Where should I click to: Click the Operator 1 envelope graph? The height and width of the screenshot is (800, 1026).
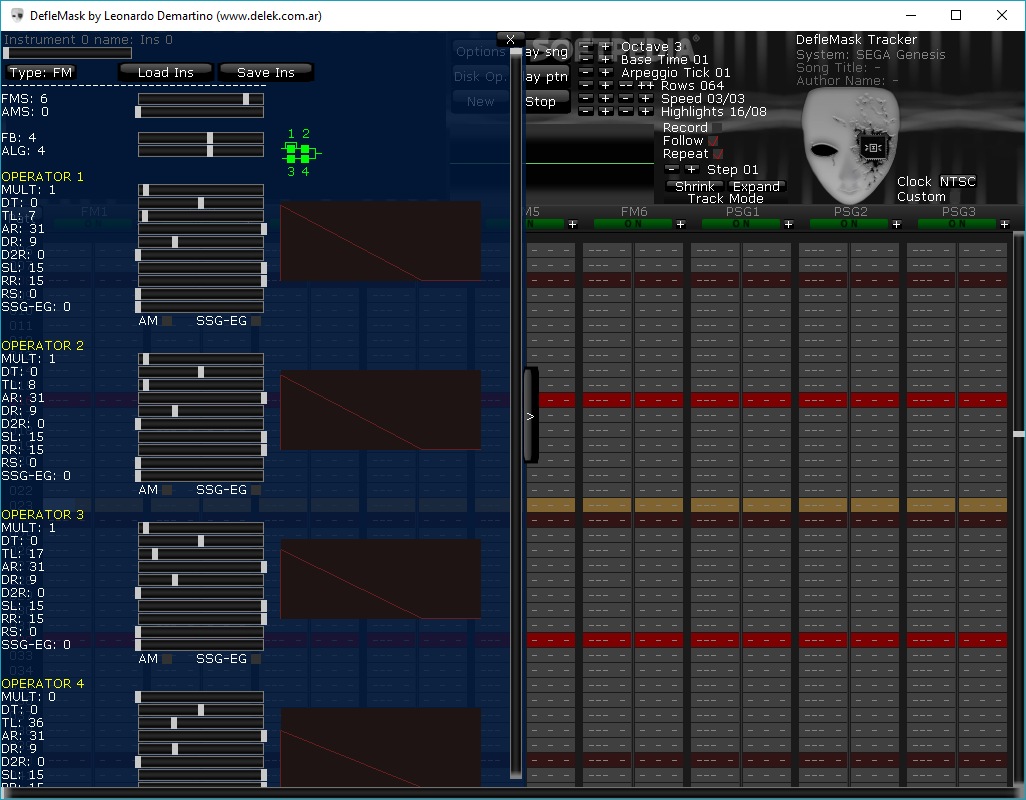click(381, 242)
